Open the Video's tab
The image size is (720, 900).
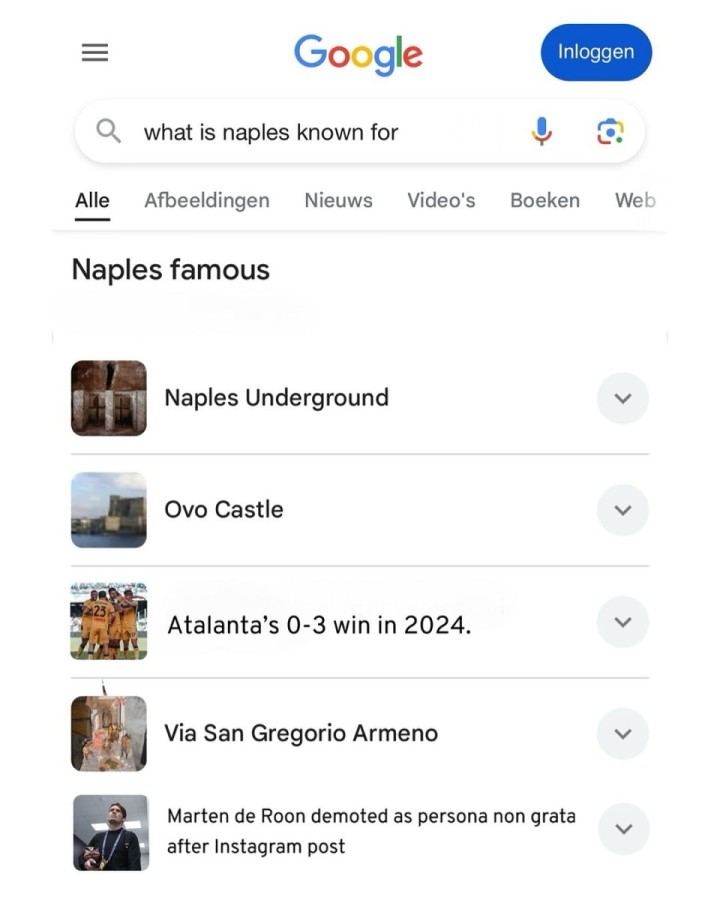tap(441, 200)
